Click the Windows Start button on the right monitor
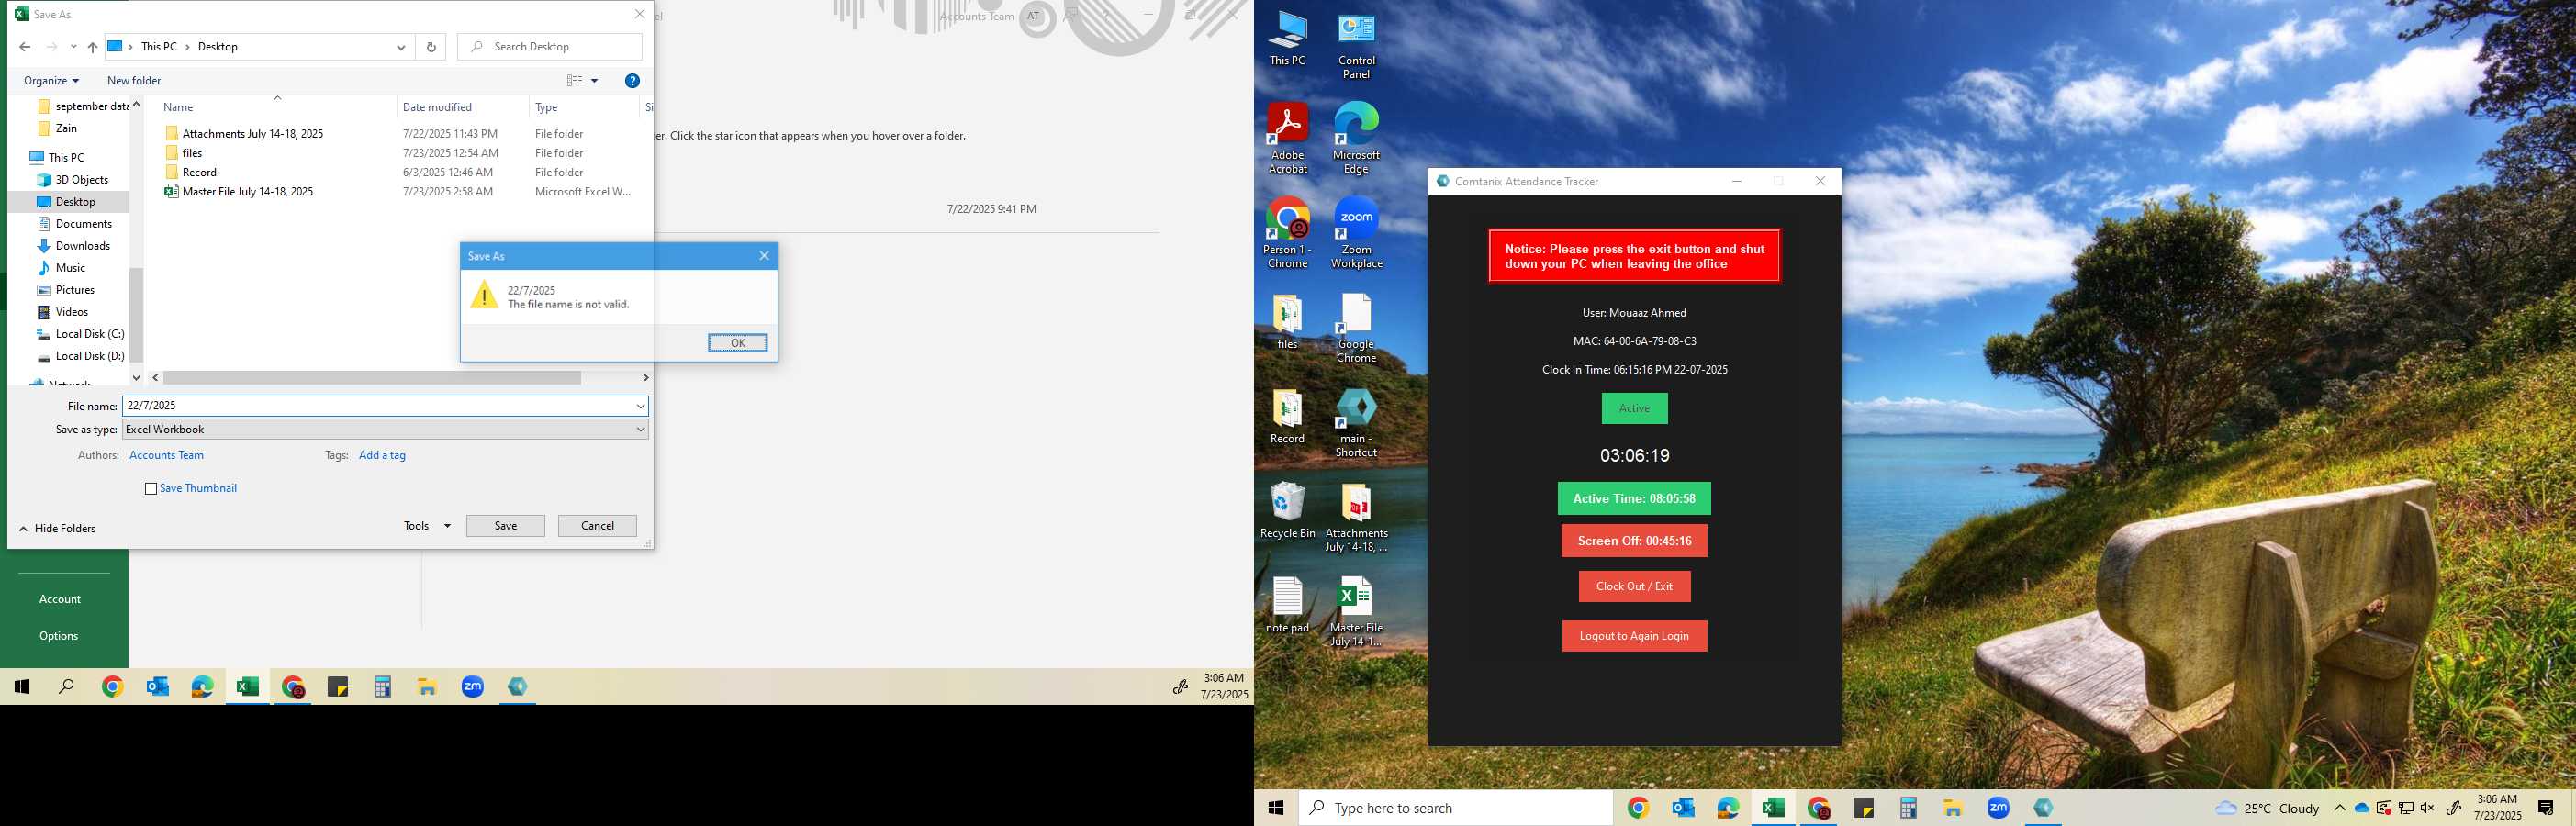2576x826 pixels. pyautogui.click(x=1276, y=808)
